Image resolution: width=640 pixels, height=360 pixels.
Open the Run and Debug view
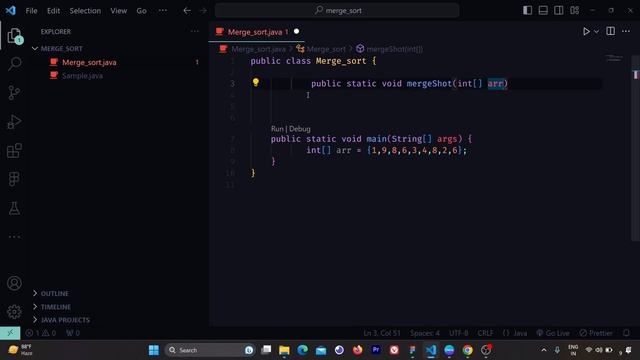pyautogui.click(x=14, y=122)
